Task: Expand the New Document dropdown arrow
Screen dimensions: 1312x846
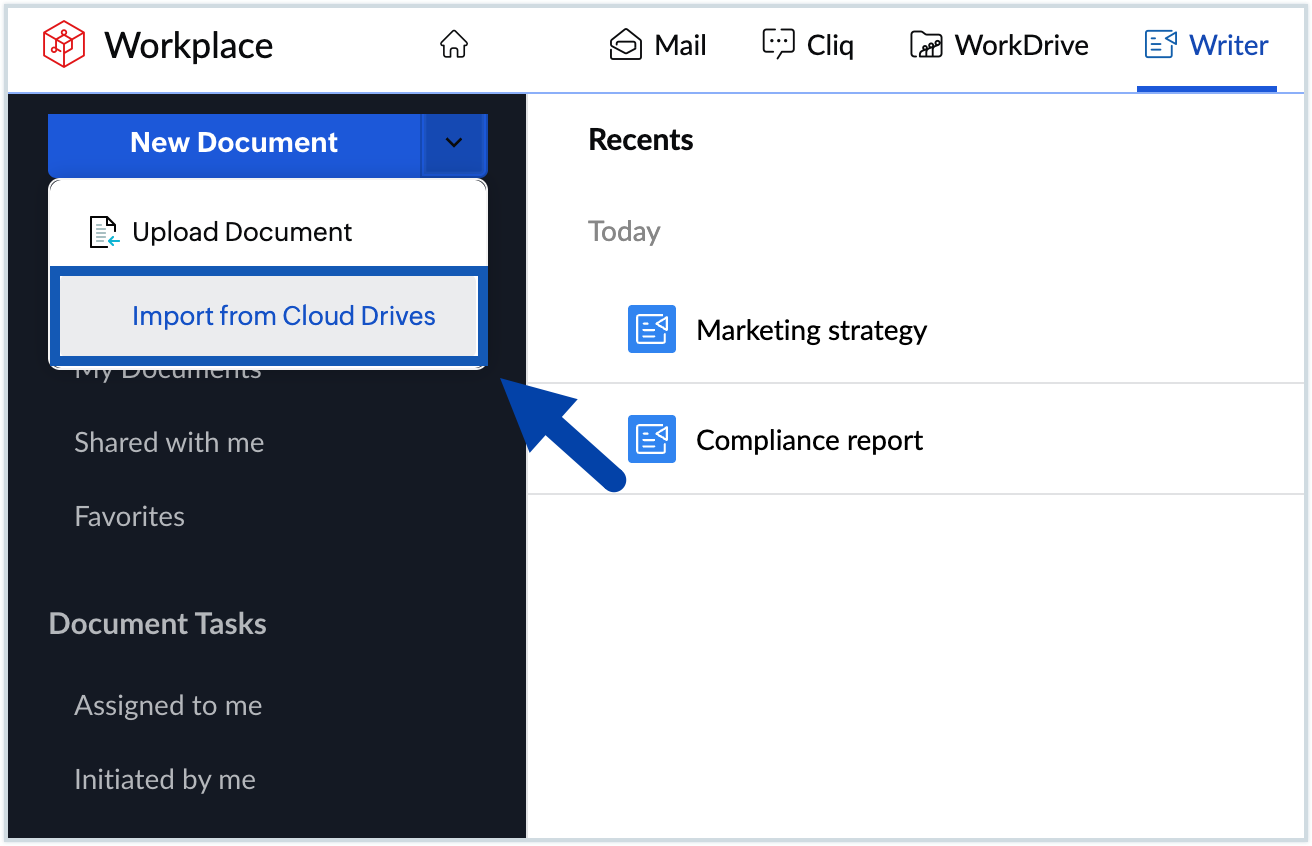Action: click(455, 143)
